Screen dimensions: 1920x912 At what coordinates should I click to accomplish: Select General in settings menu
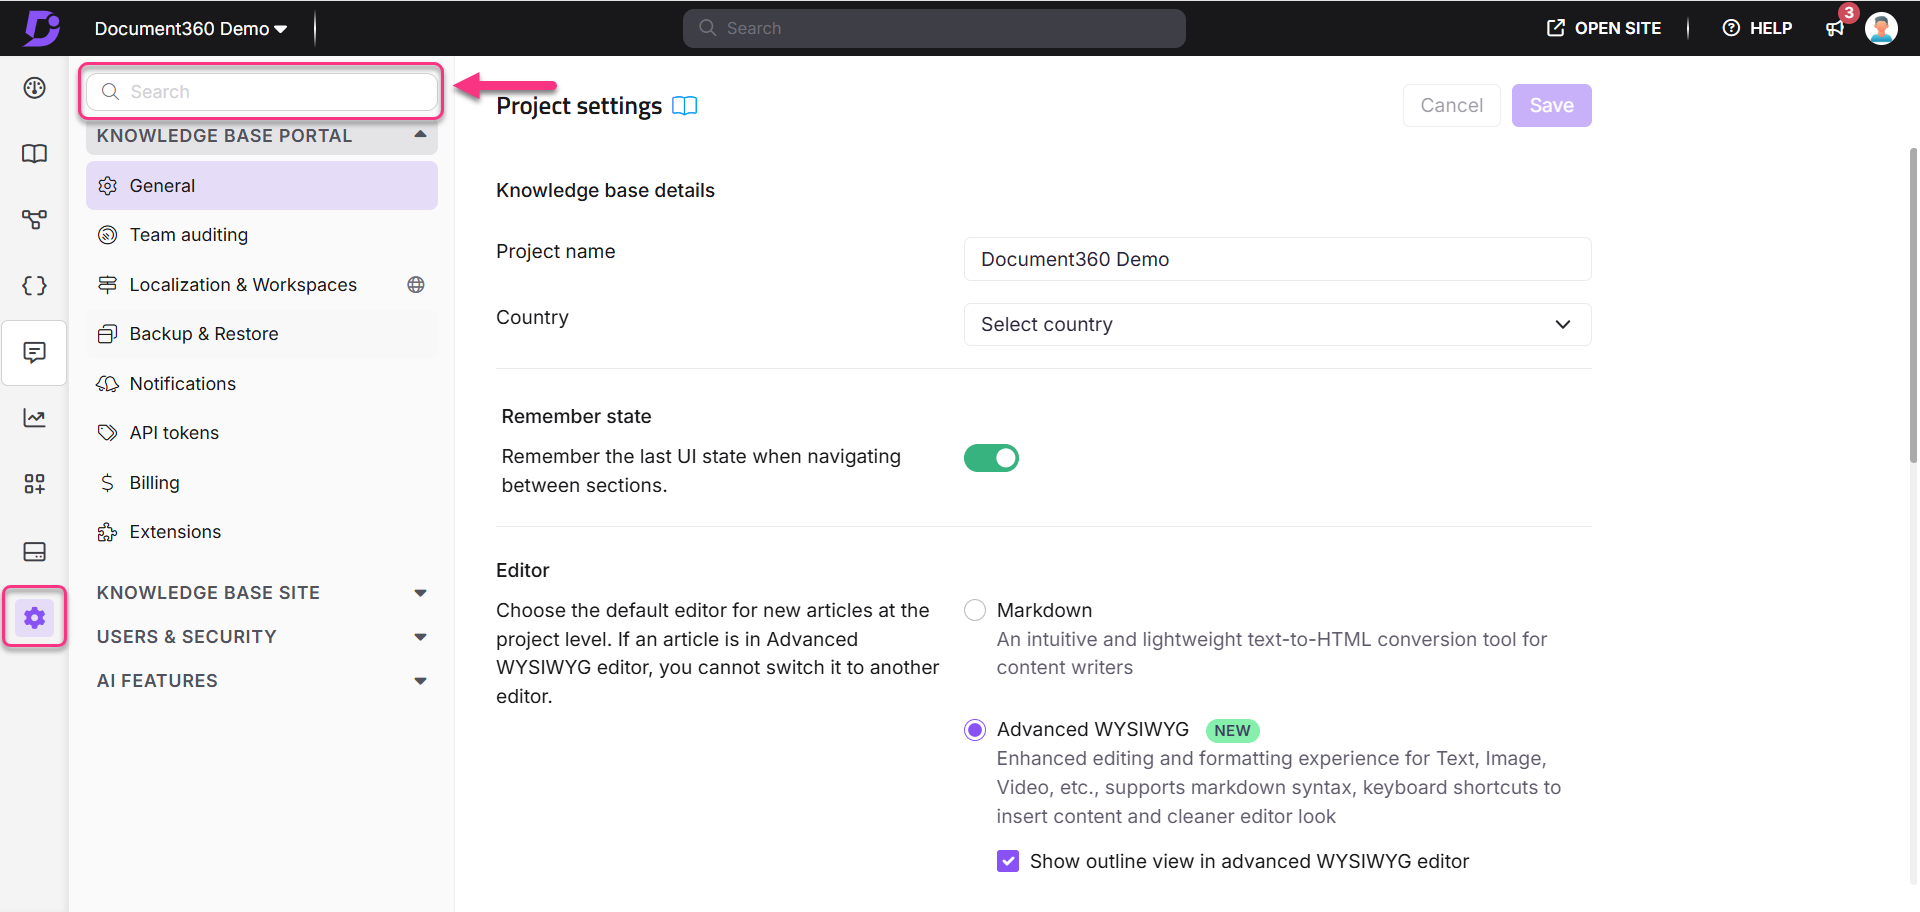(262, 186)
